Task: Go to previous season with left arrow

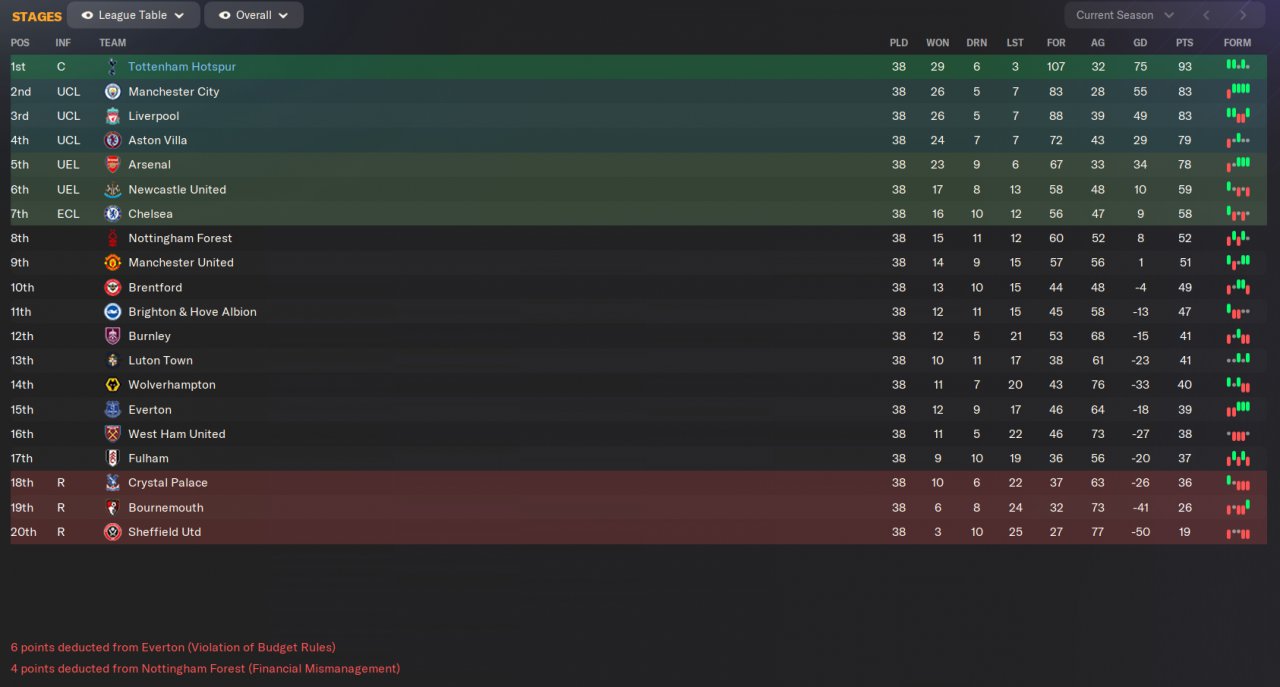Action: coord(1206,15)
